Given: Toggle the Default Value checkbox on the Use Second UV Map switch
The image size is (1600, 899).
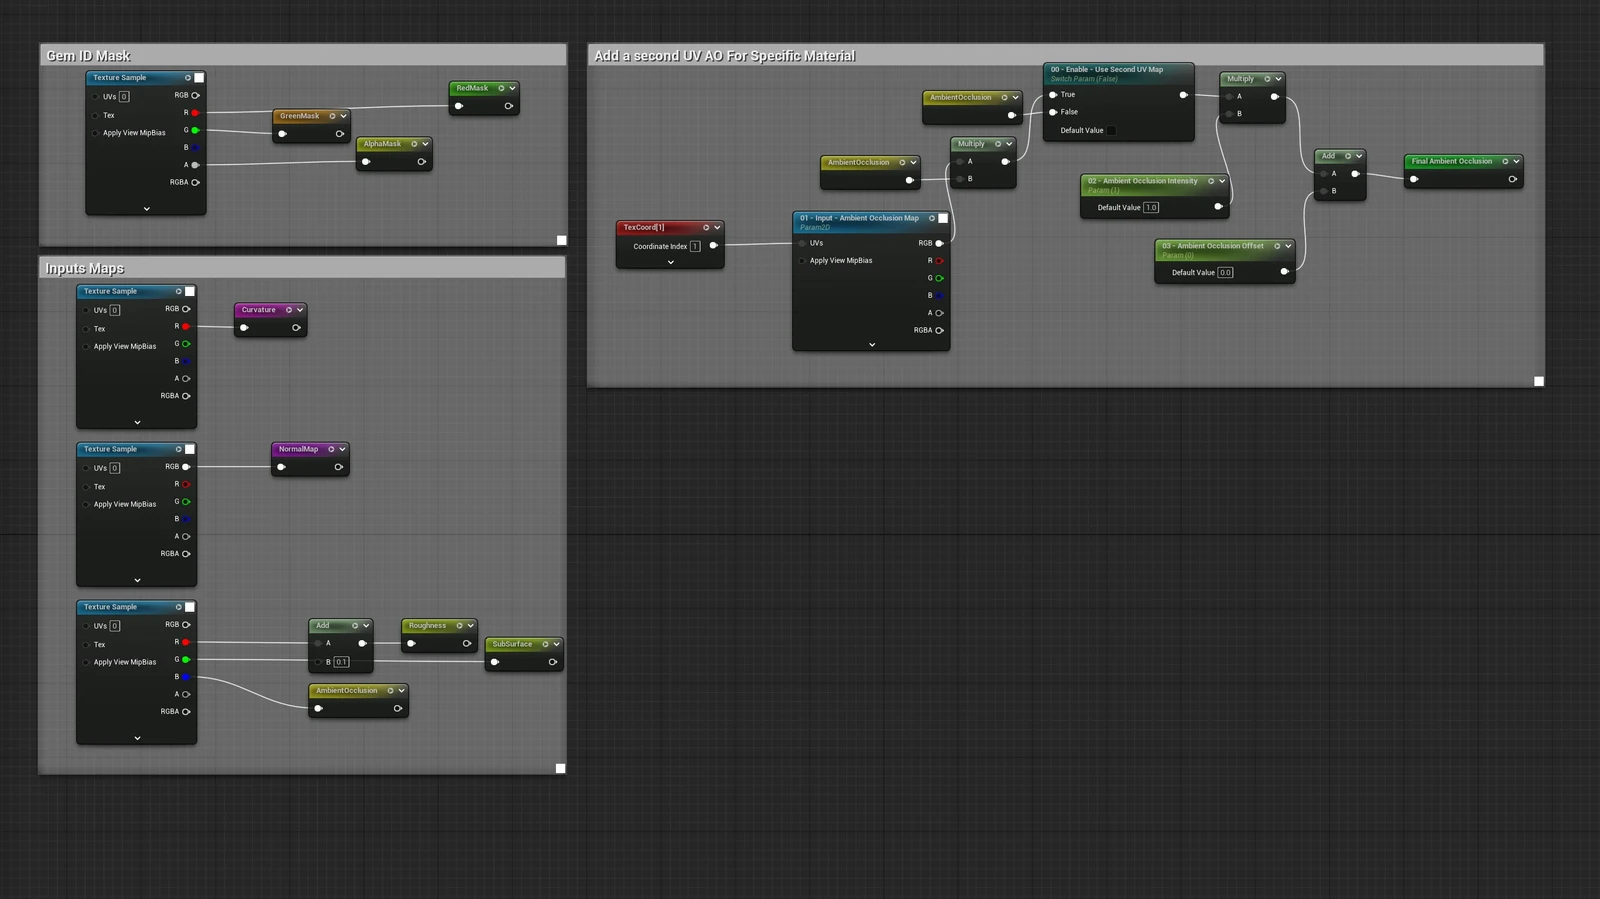Looking at the screenshot, I should pyautogui.click(x=1111, y=130).
